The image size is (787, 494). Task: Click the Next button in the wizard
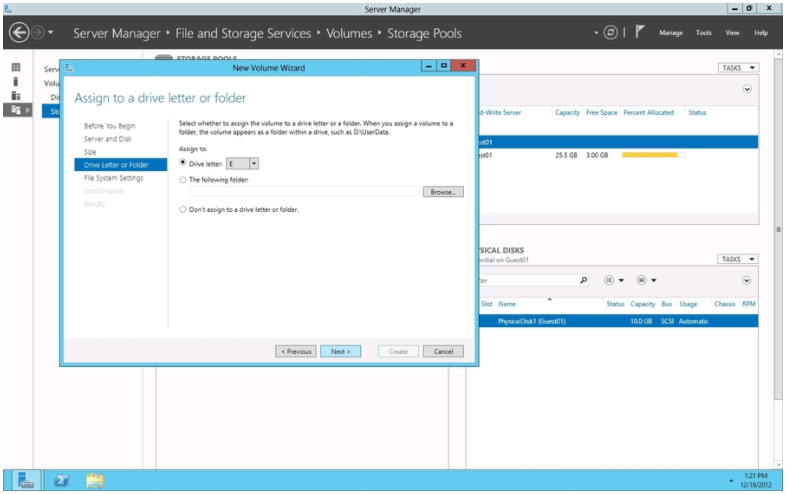click(340, 351)
